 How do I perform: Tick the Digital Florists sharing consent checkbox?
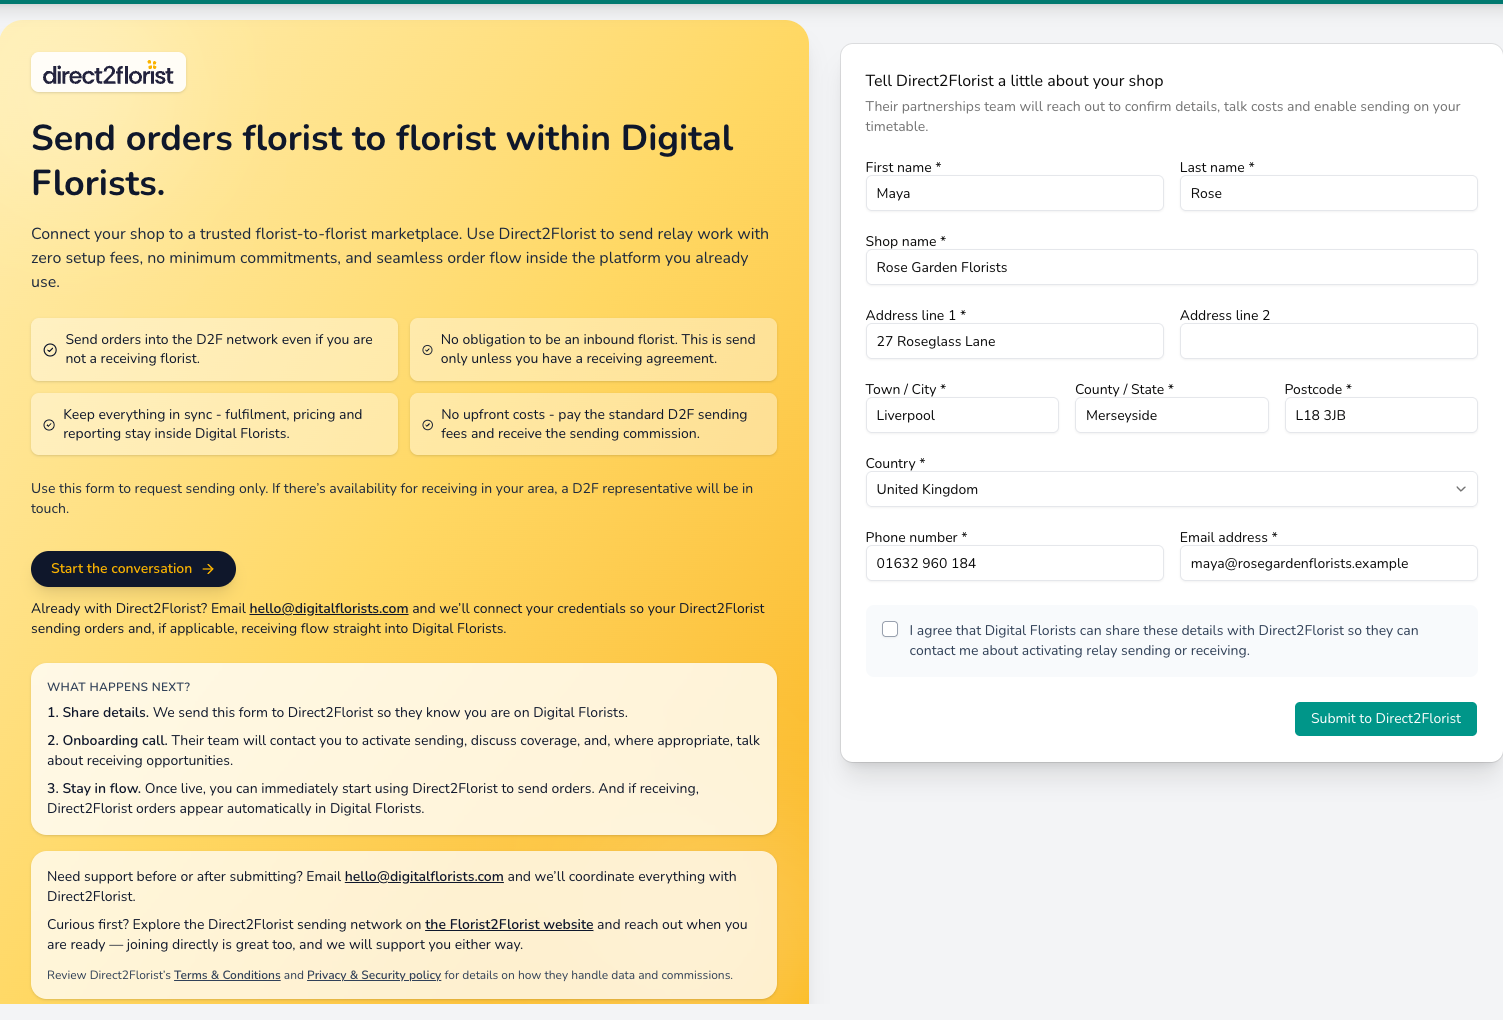(890, 629)
